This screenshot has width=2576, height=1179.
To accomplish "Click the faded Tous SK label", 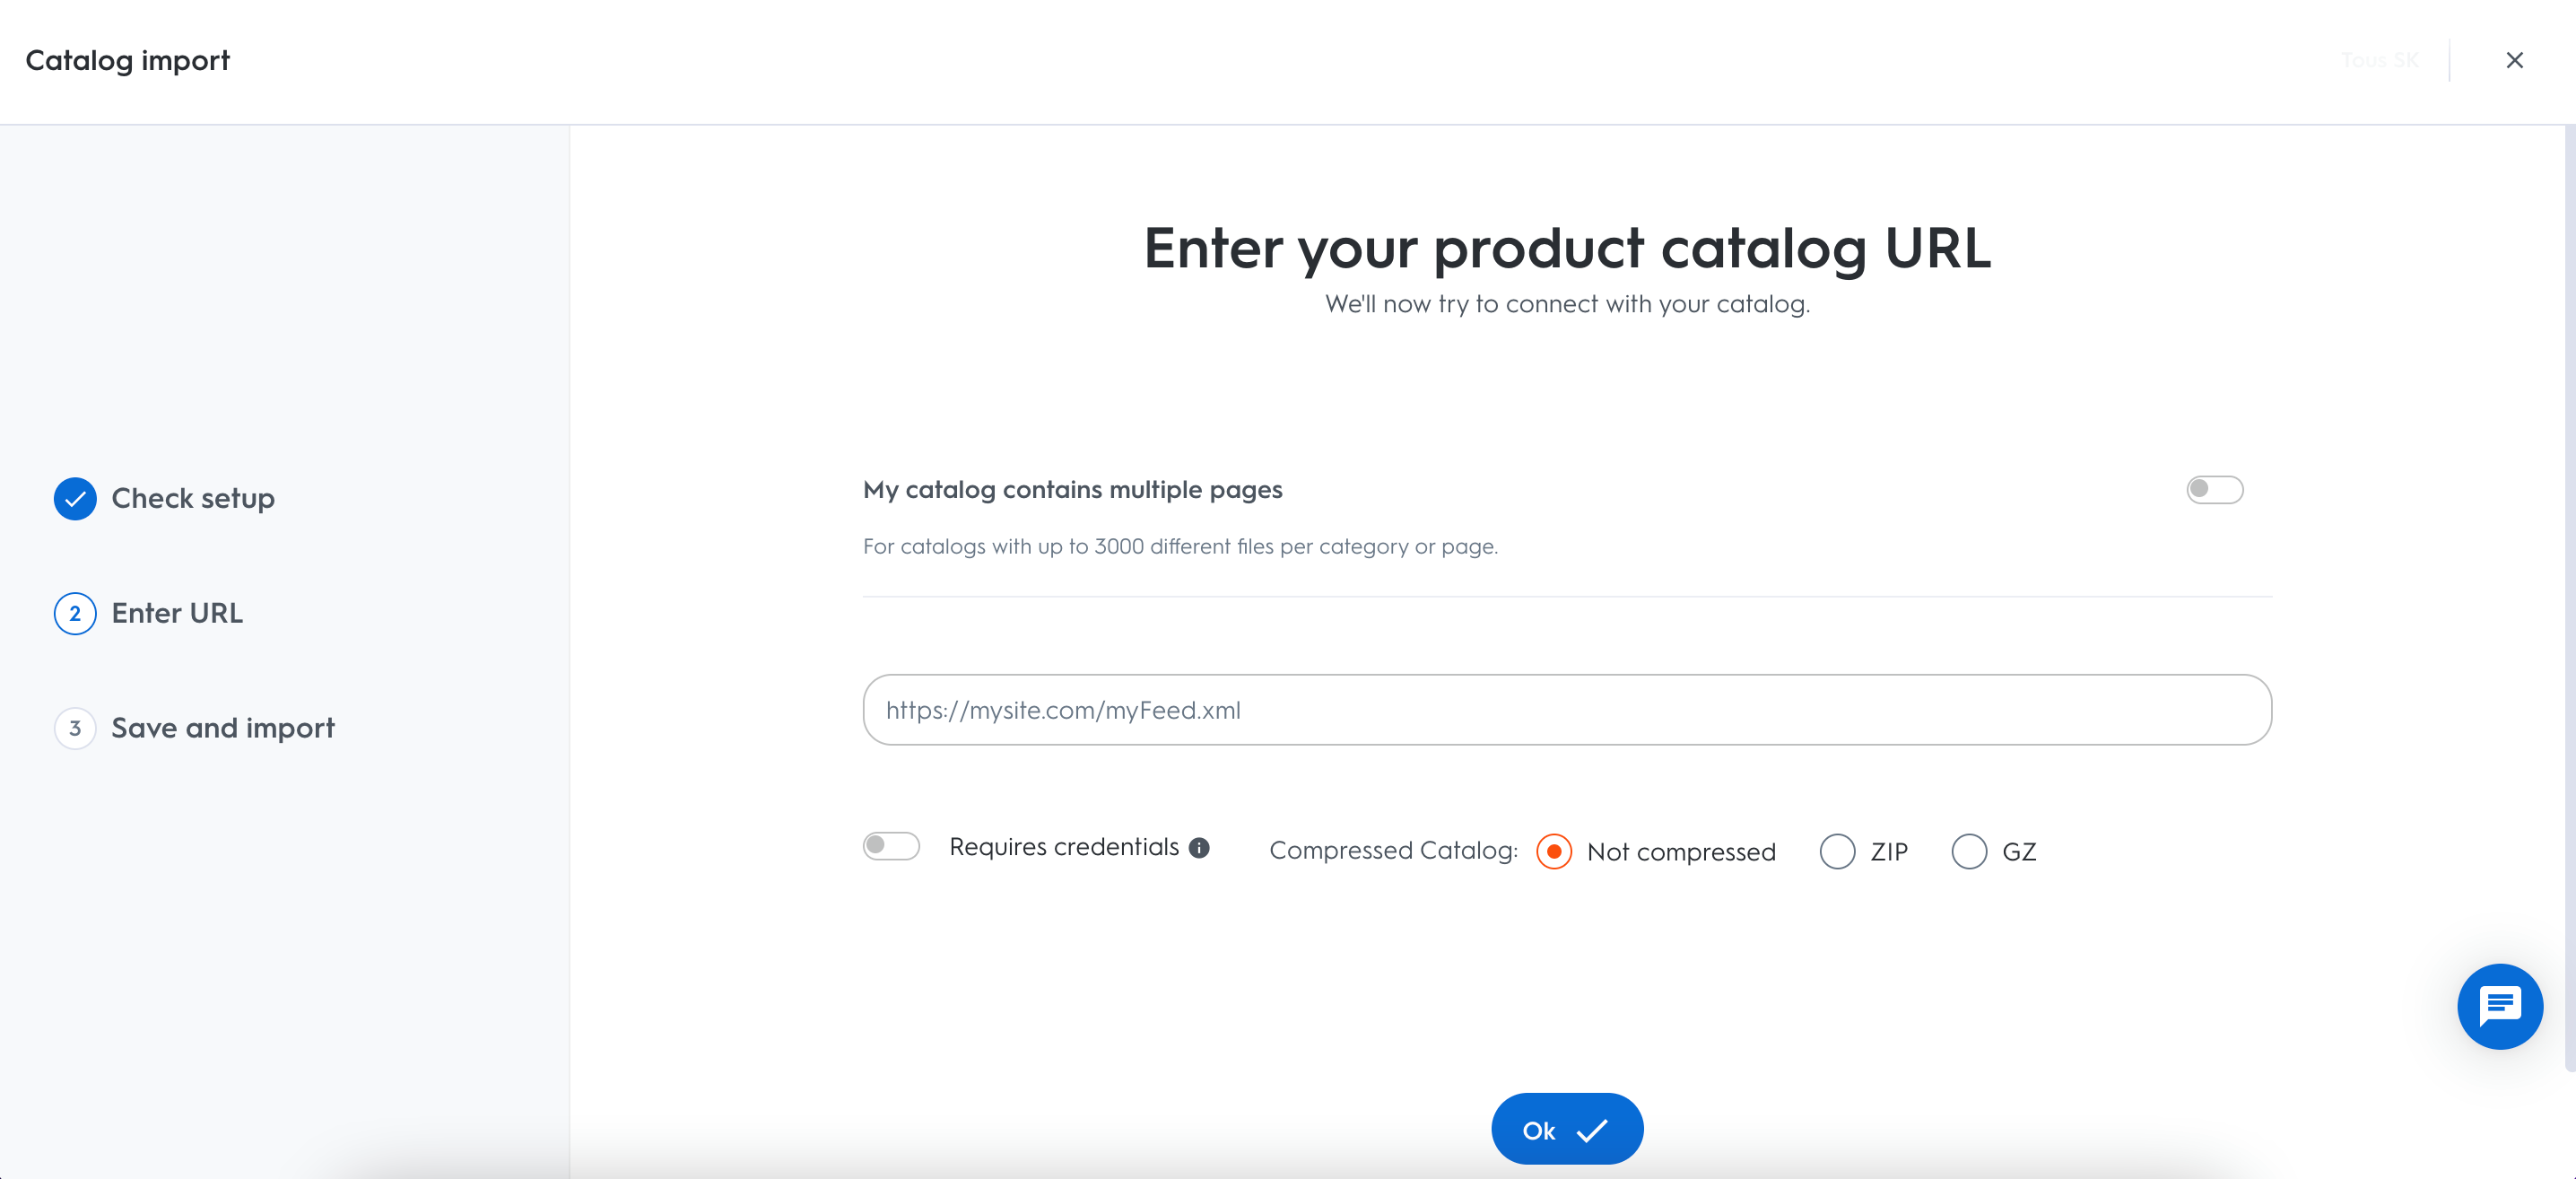I will point(2380,60).
